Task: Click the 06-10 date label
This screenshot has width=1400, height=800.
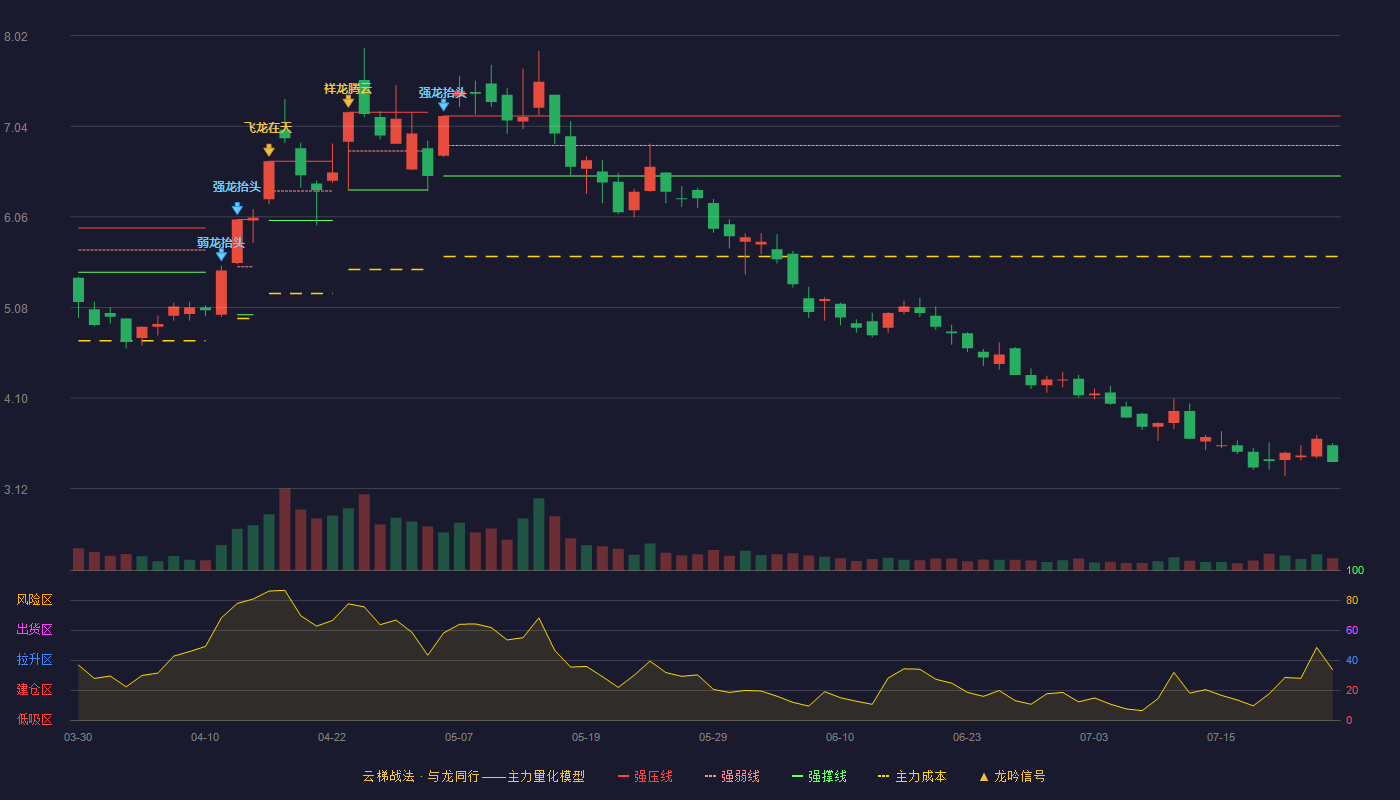Action: pos(840,737)
